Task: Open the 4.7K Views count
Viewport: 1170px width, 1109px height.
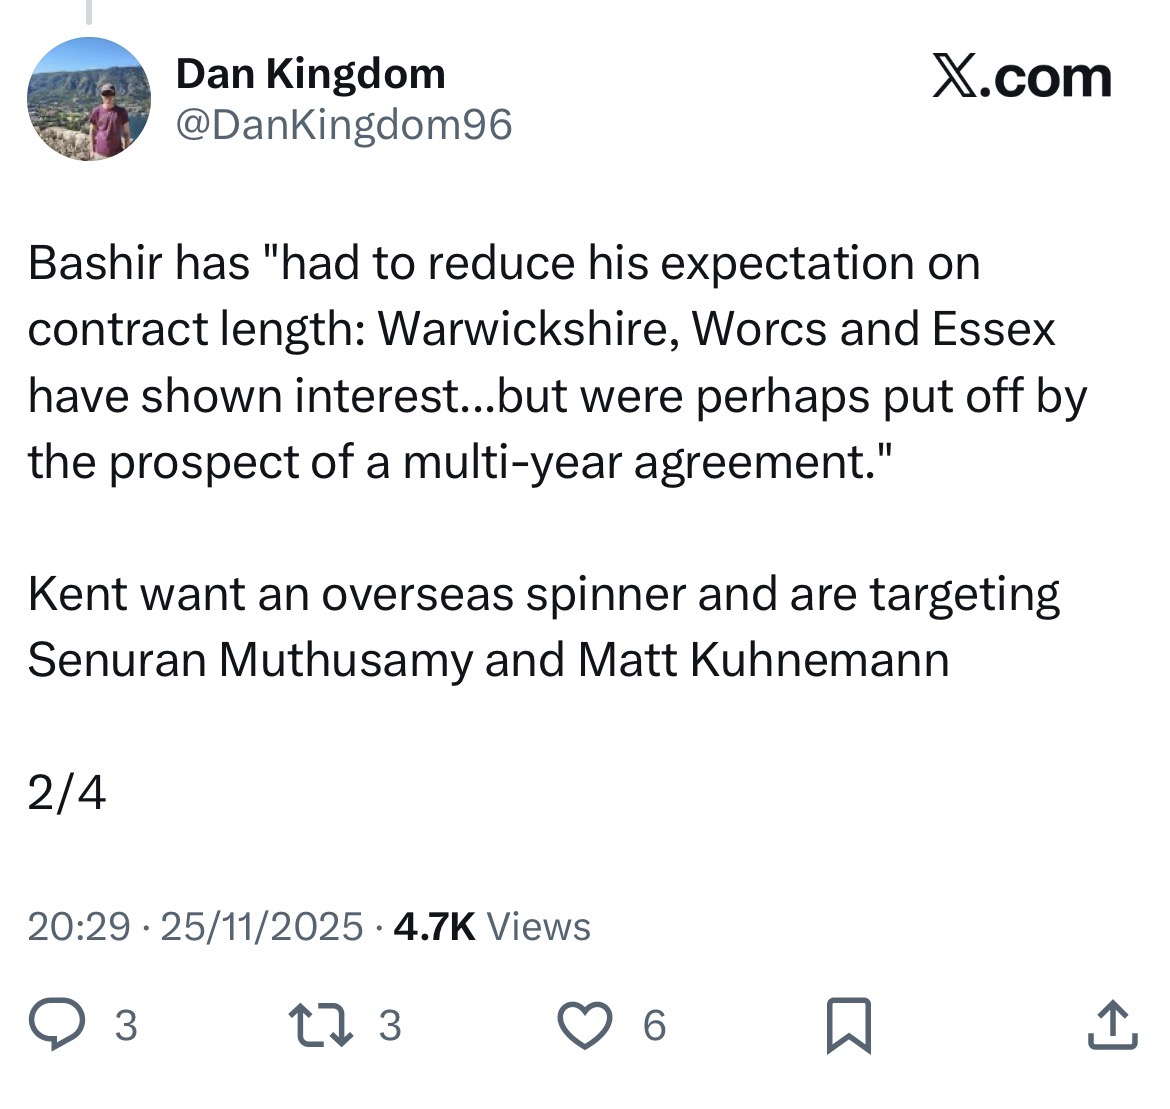Action: point(492,927)
